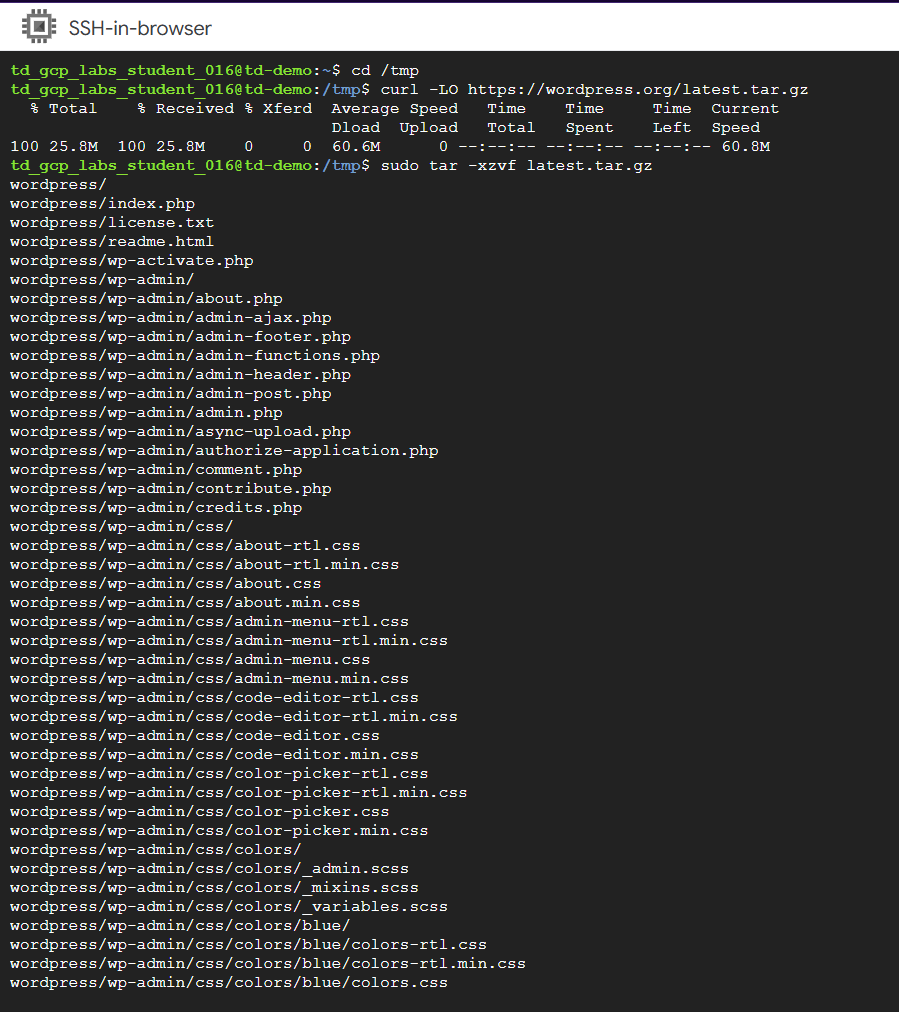Click the css/admin-menu.css line

pos(190,660)
